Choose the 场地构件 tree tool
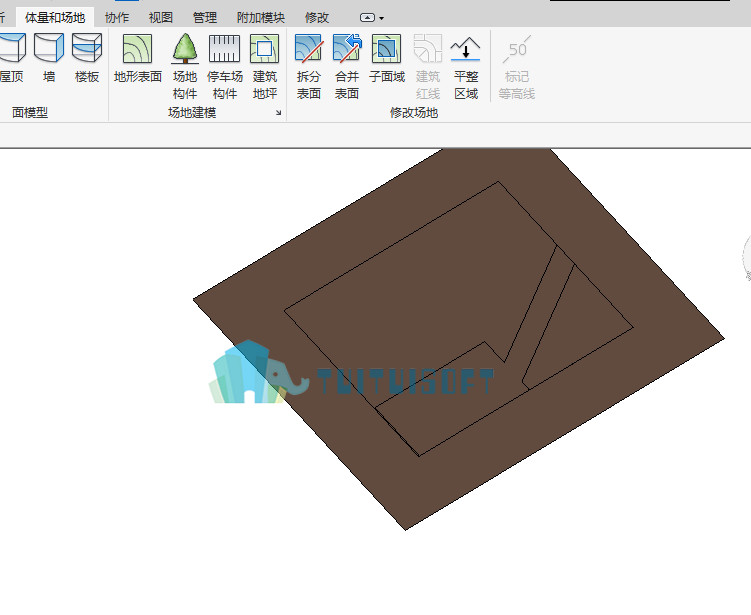Image resolution: width=751 pixels, height=615 pixels. [185, 66]
